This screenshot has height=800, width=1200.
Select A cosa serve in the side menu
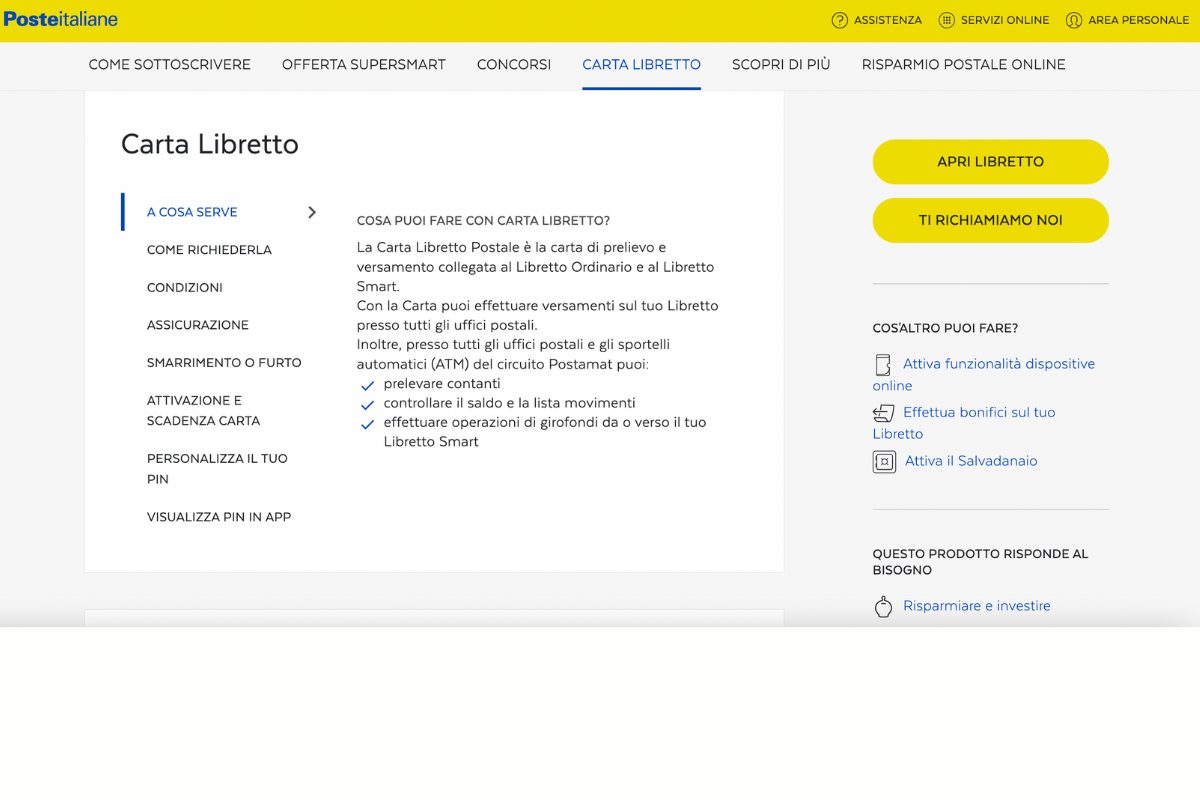coord(192,212)
